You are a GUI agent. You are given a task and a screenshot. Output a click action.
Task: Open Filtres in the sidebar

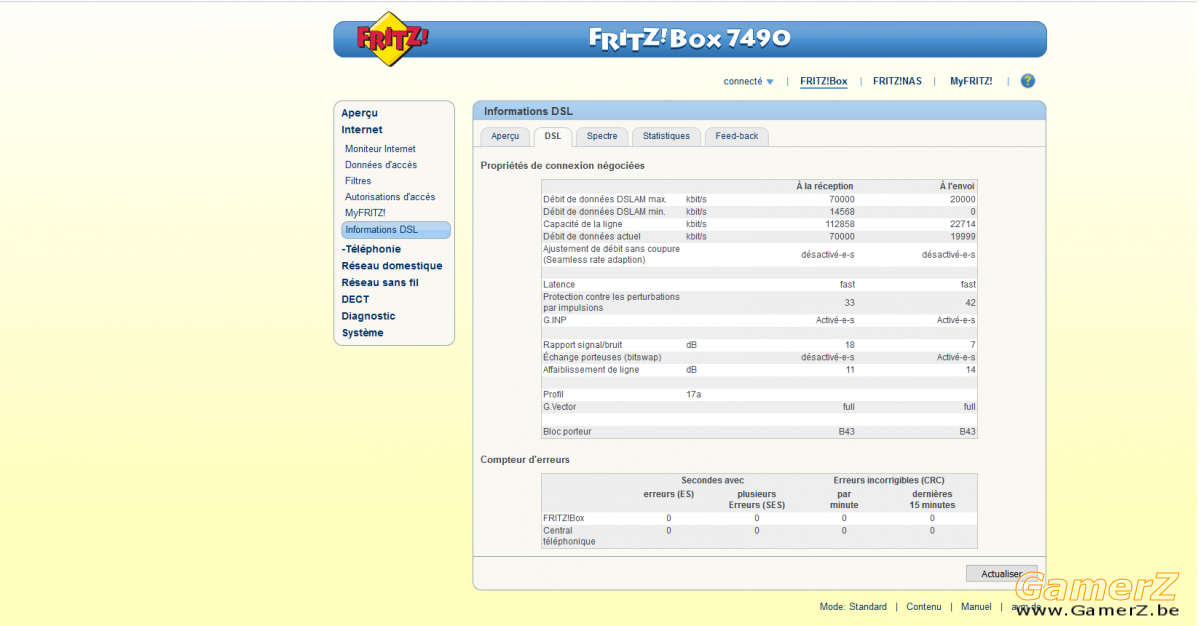358,181
